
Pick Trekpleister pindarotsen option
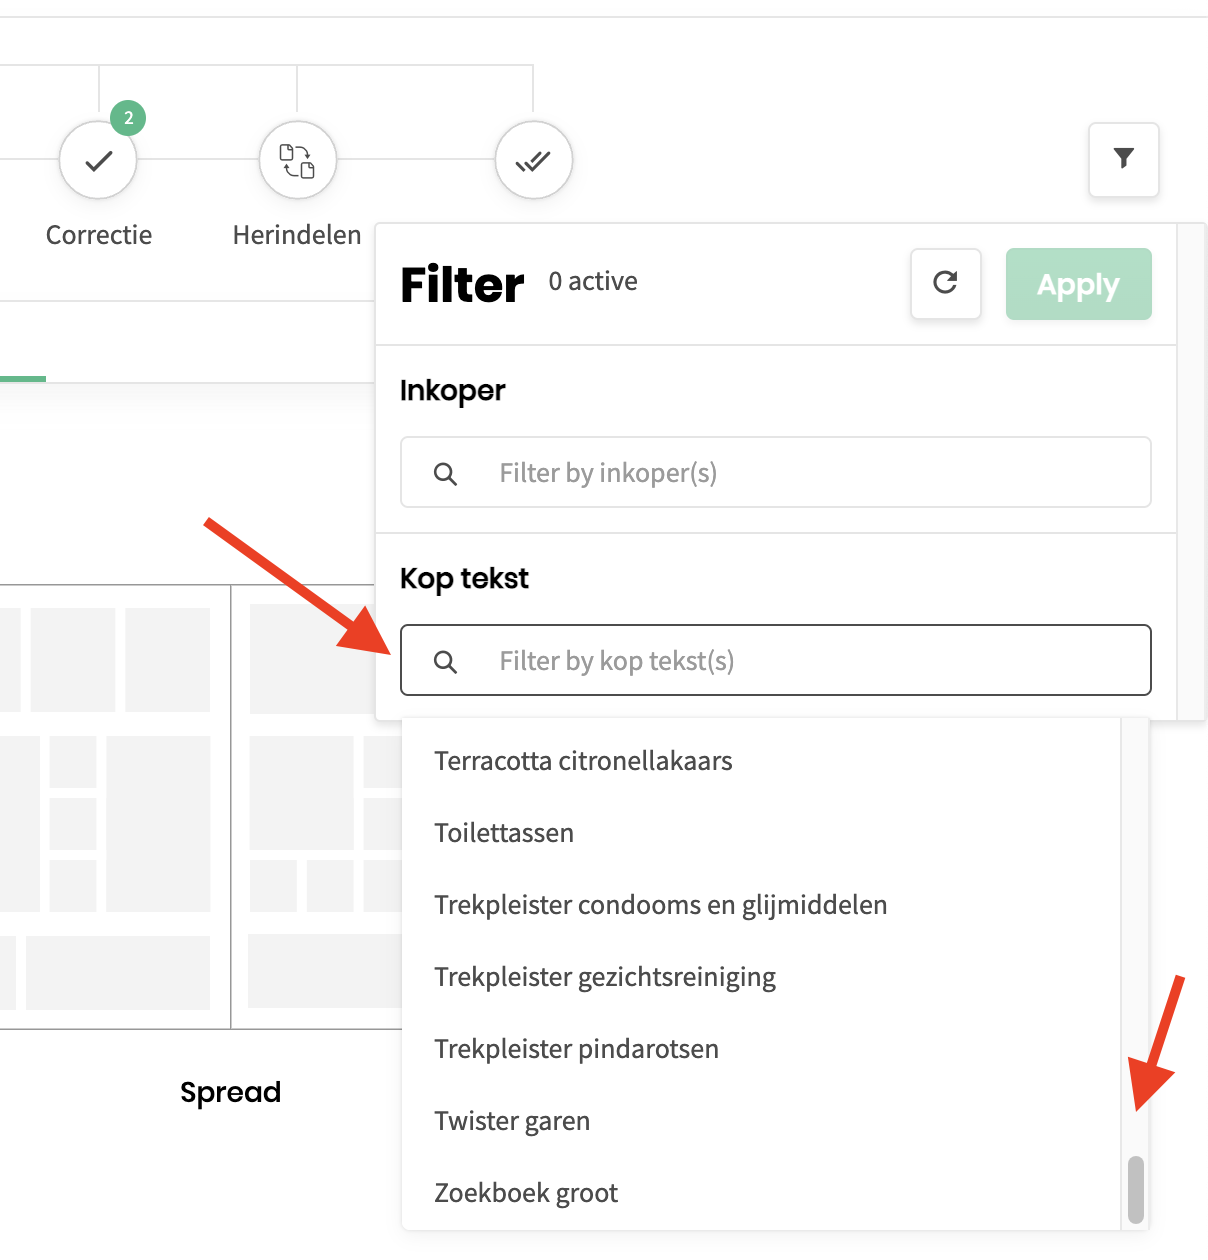coord(761,1049)
